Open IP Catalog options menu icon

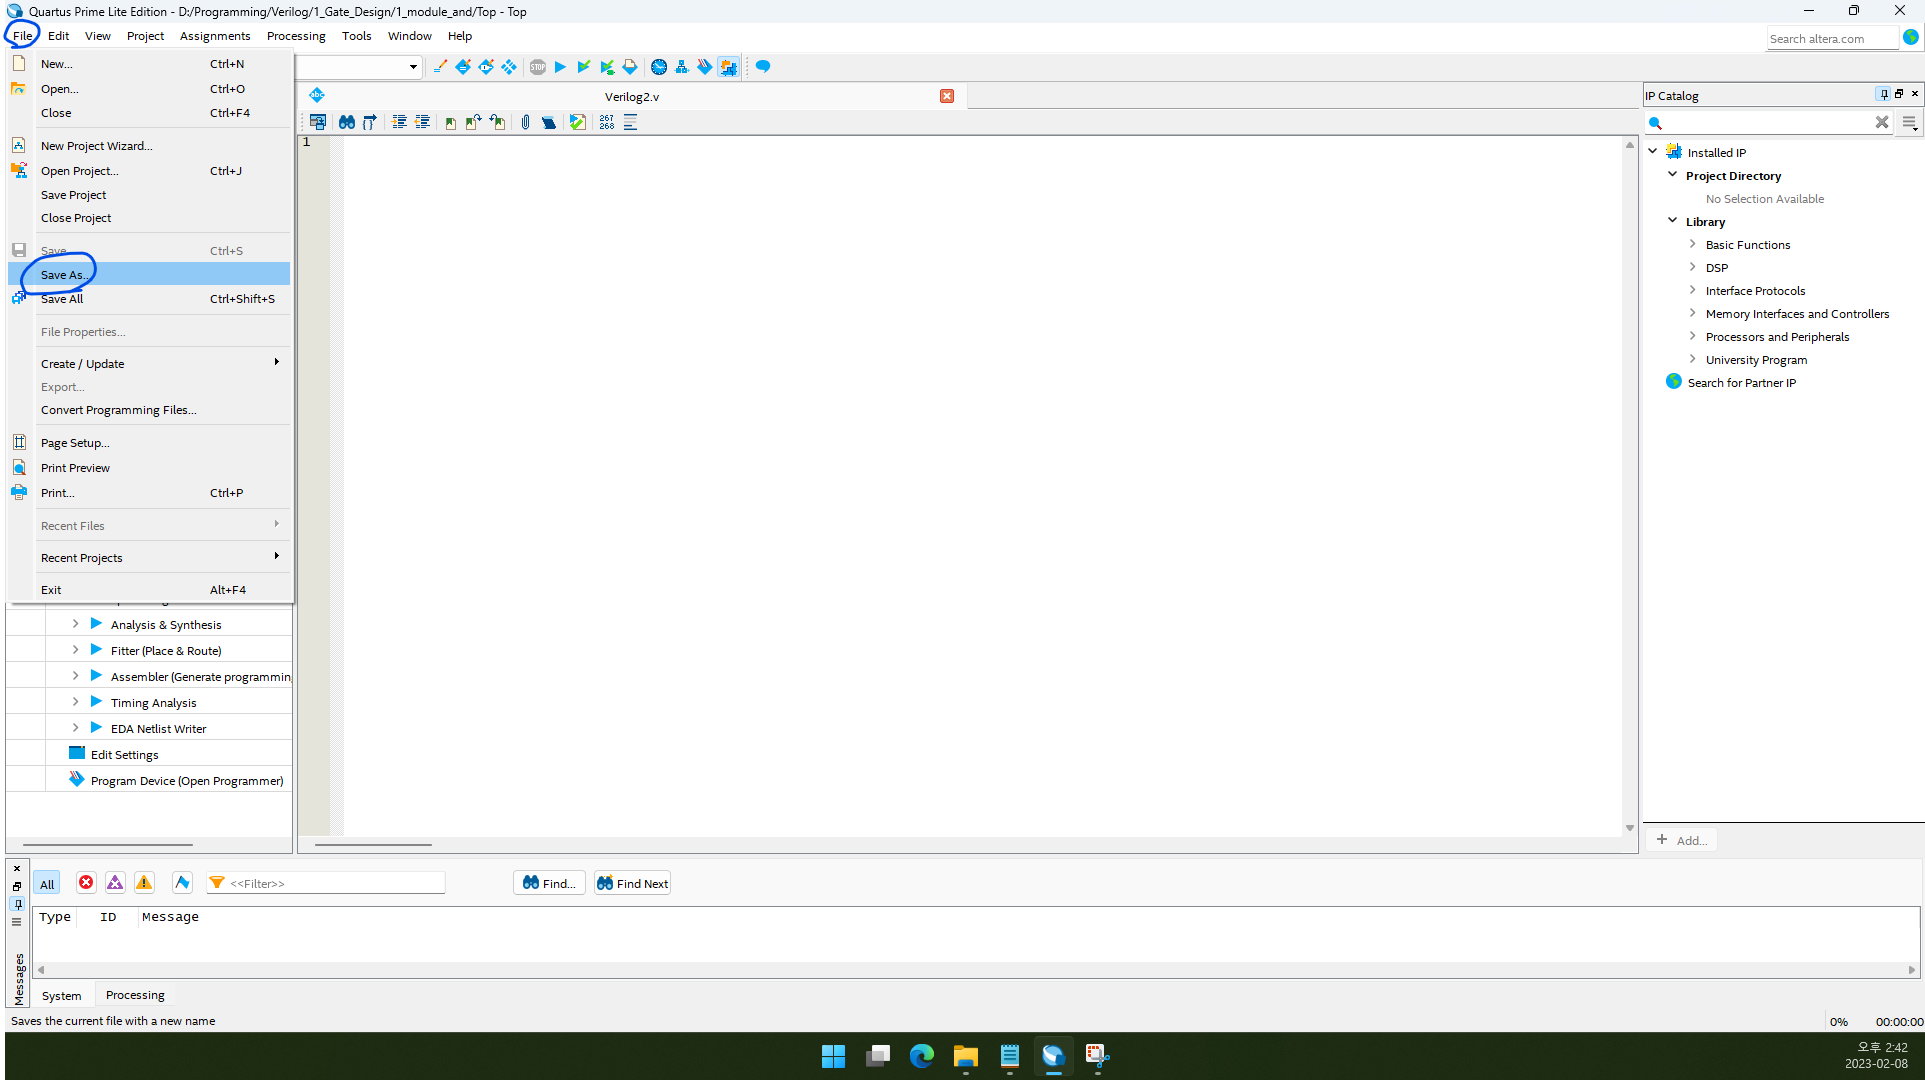1909,122
